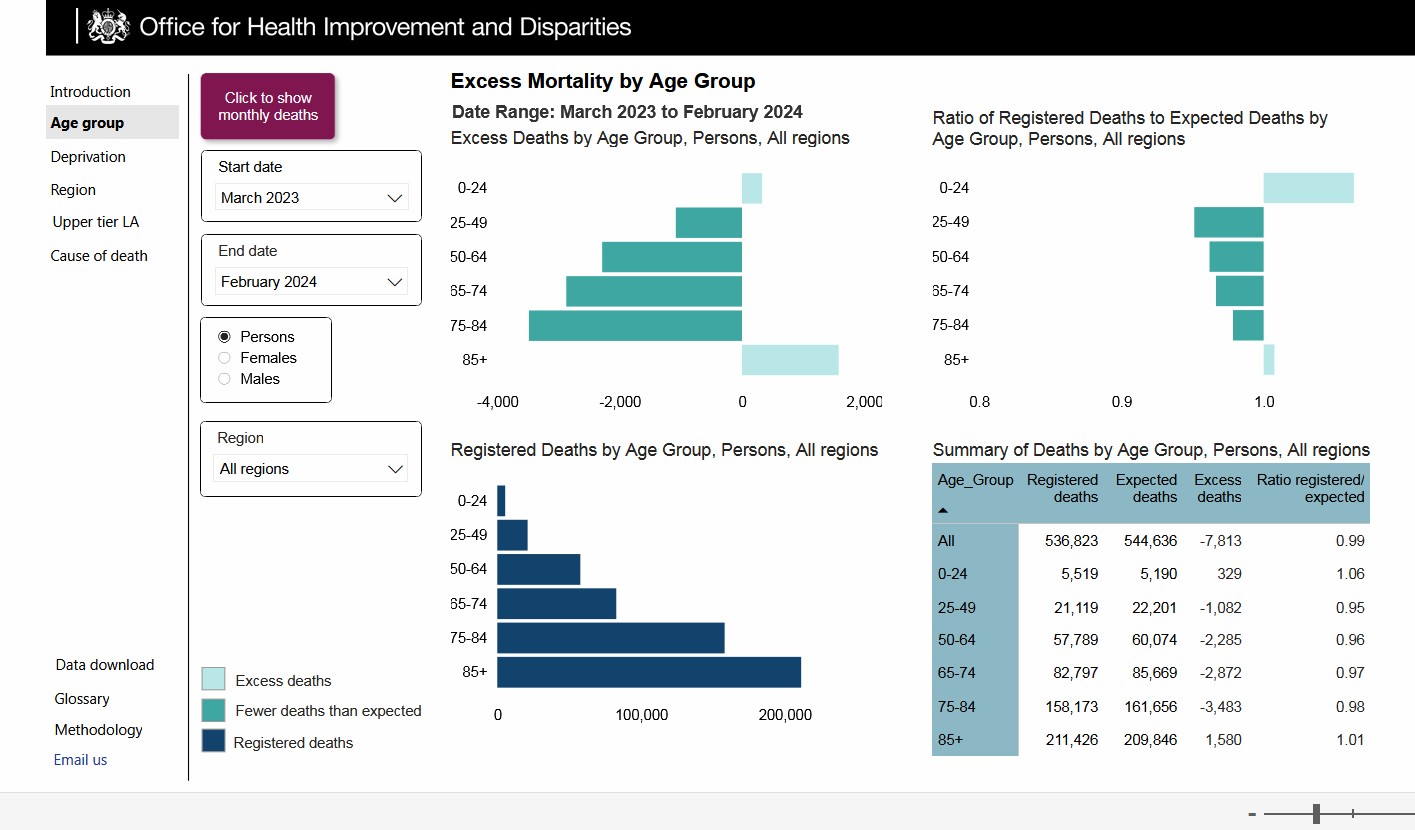Screen dimensions: 1415x830
Task: Select the Persons radio button
Action: [224, 337]
